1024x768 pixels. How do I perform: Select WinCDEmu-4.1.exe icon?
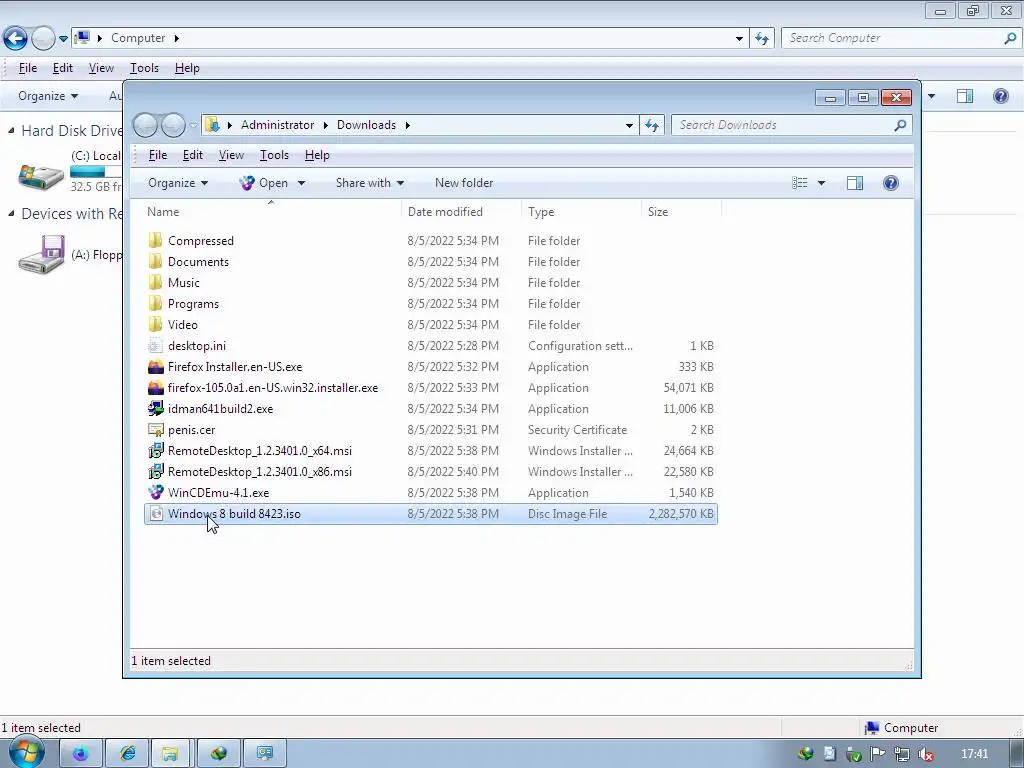[155, 492]
